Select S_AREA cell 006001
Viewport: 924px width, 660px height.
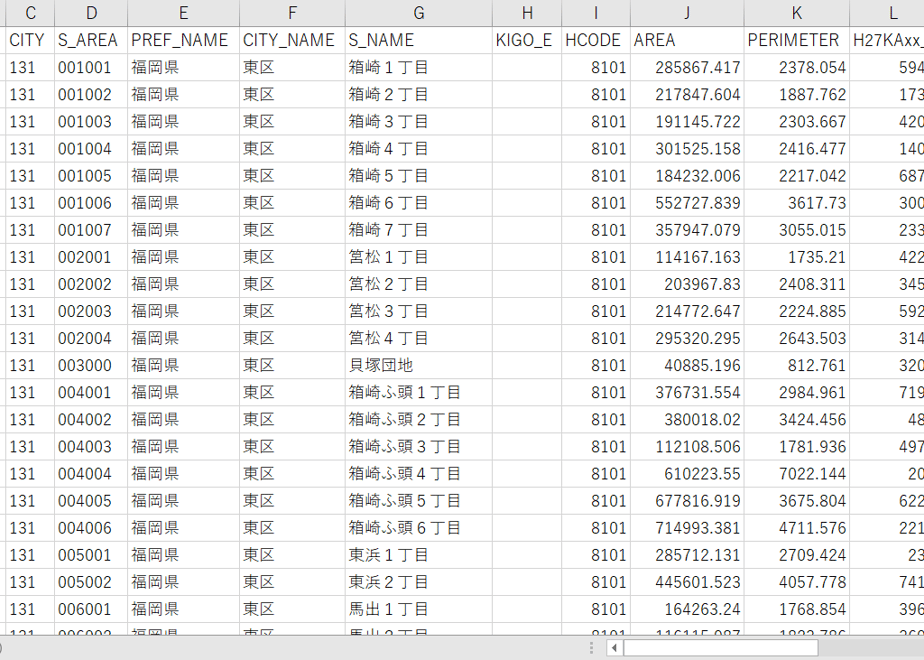pyautogui.click(x=91, y=609)
